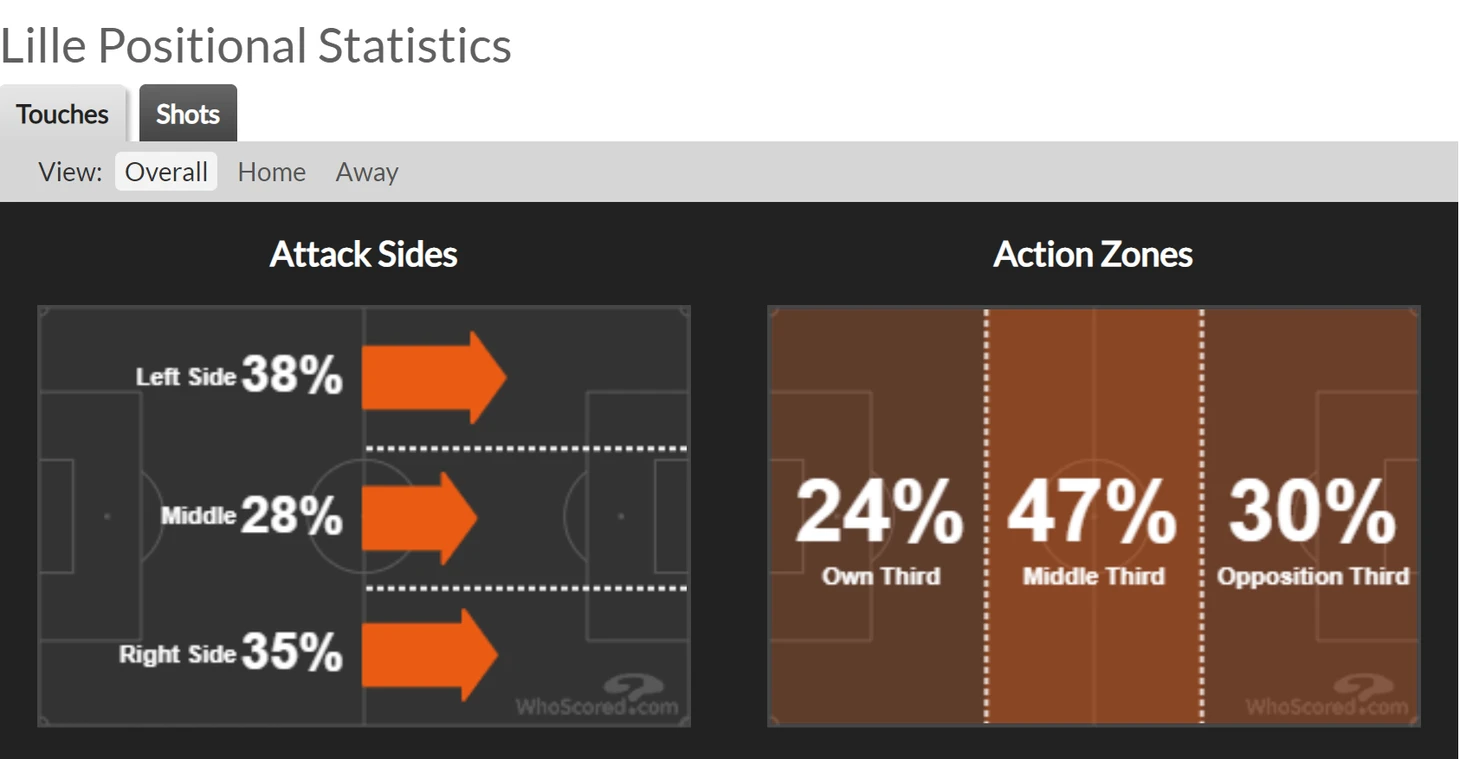Select the Opposition Third zone
Viewport: 1460px width, 759px height.
pos(1311,516)
